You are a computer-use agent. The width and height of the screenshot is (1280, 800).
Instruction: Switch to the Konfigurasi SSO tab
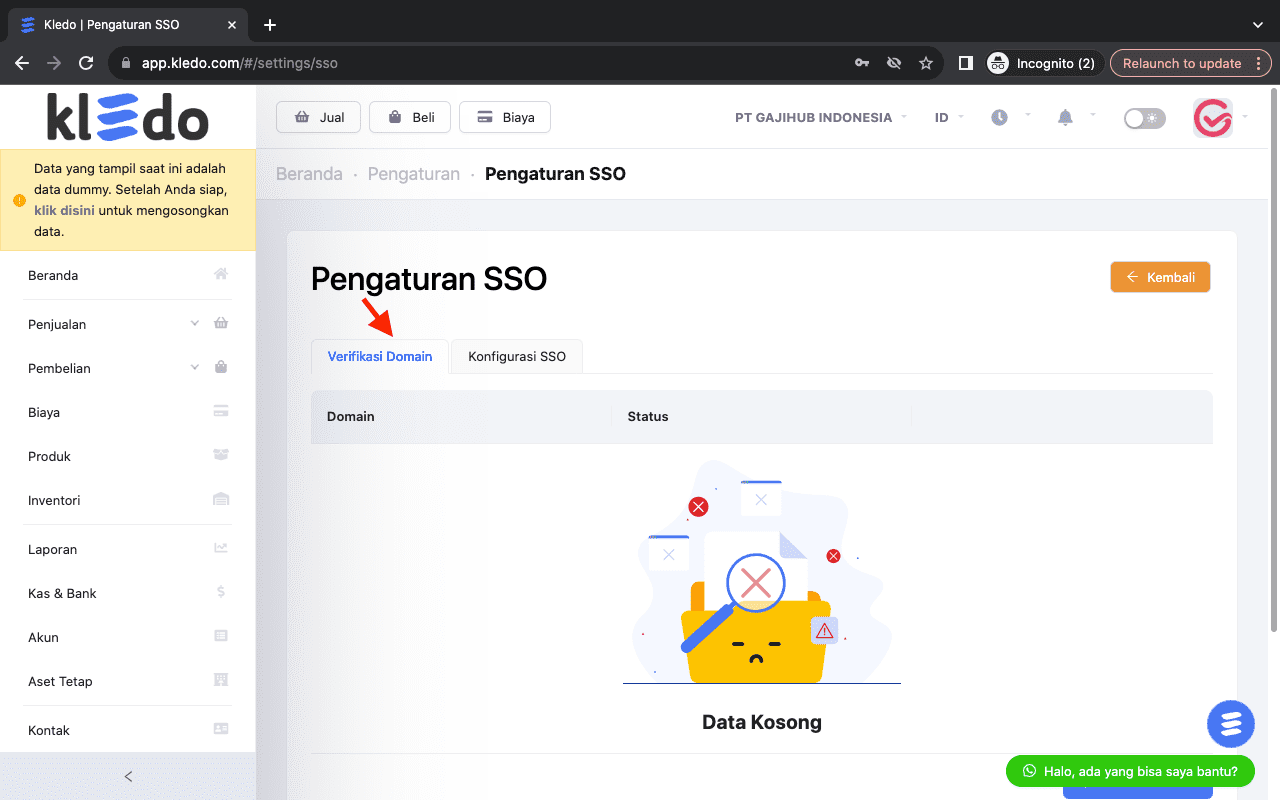(x=516, y=356)
